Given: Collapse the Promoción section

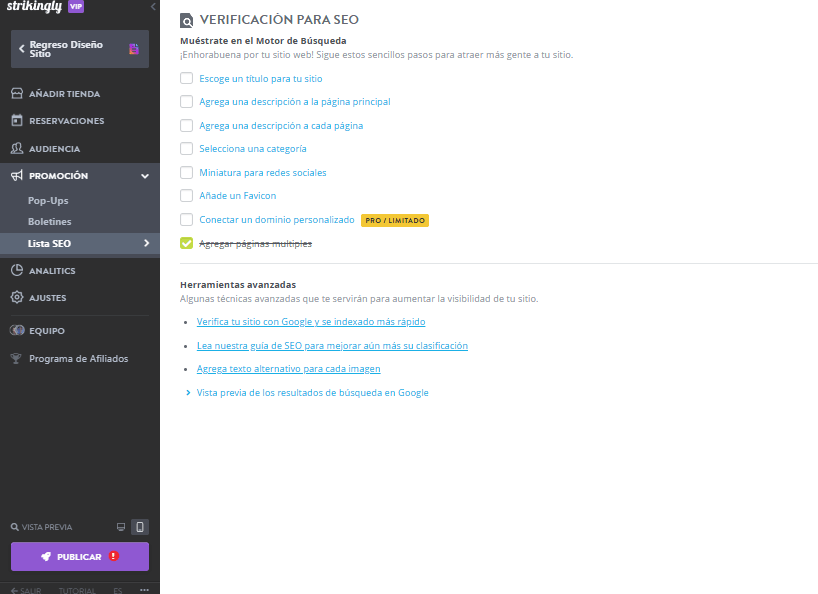Looking at the screenshot, I should pyautogui.click(x=143, y=174).
